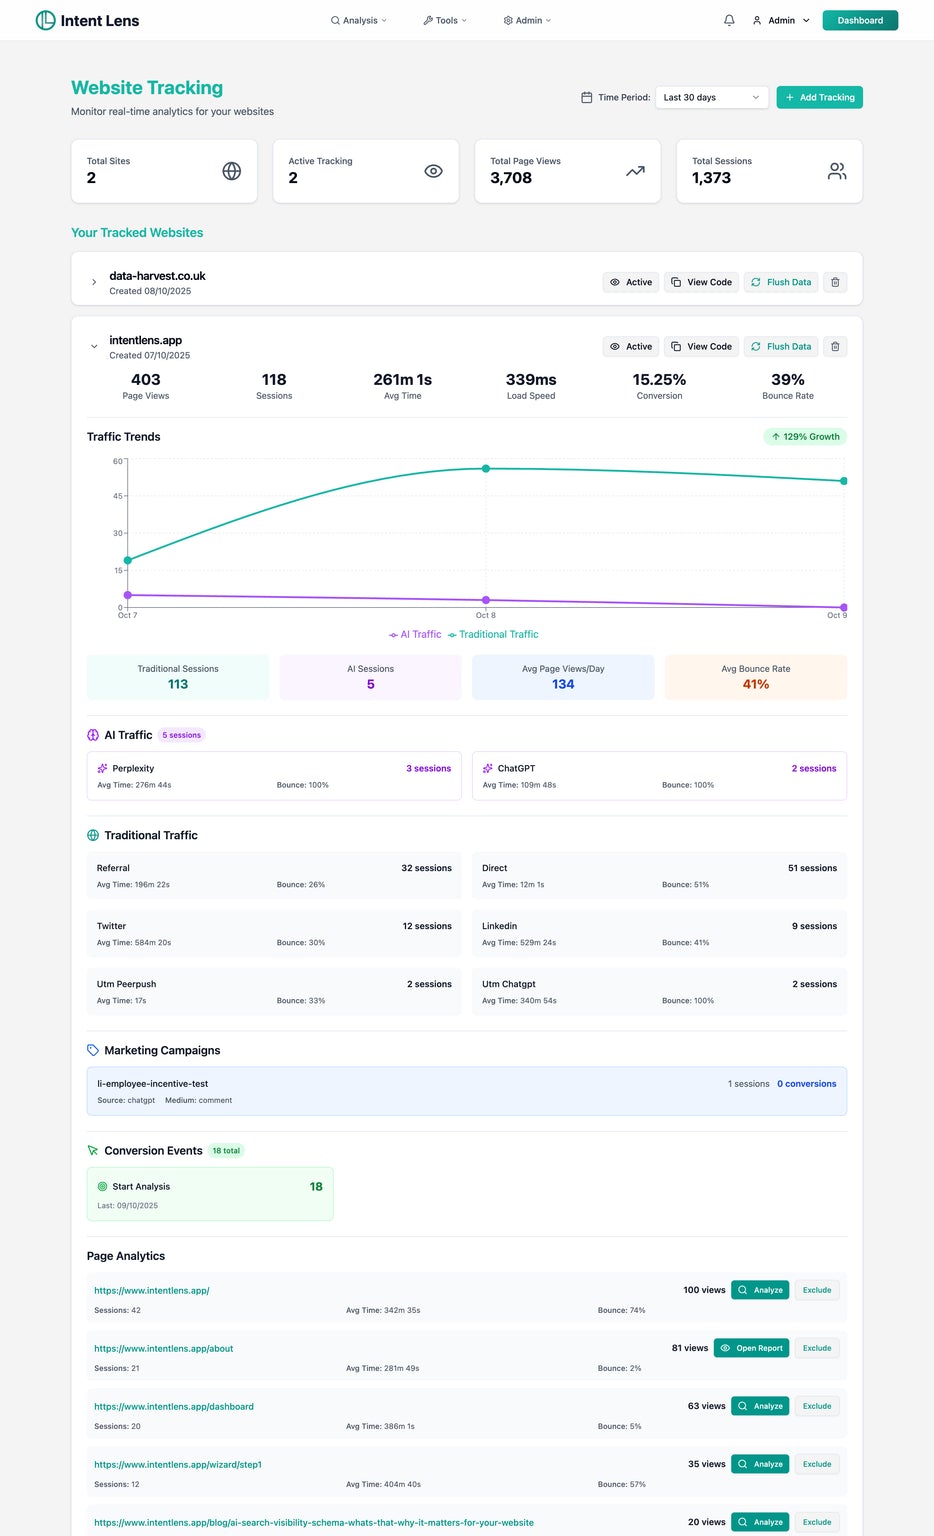
Task: Toggle the AI Traffic legend series
Action: click(415, 634)
